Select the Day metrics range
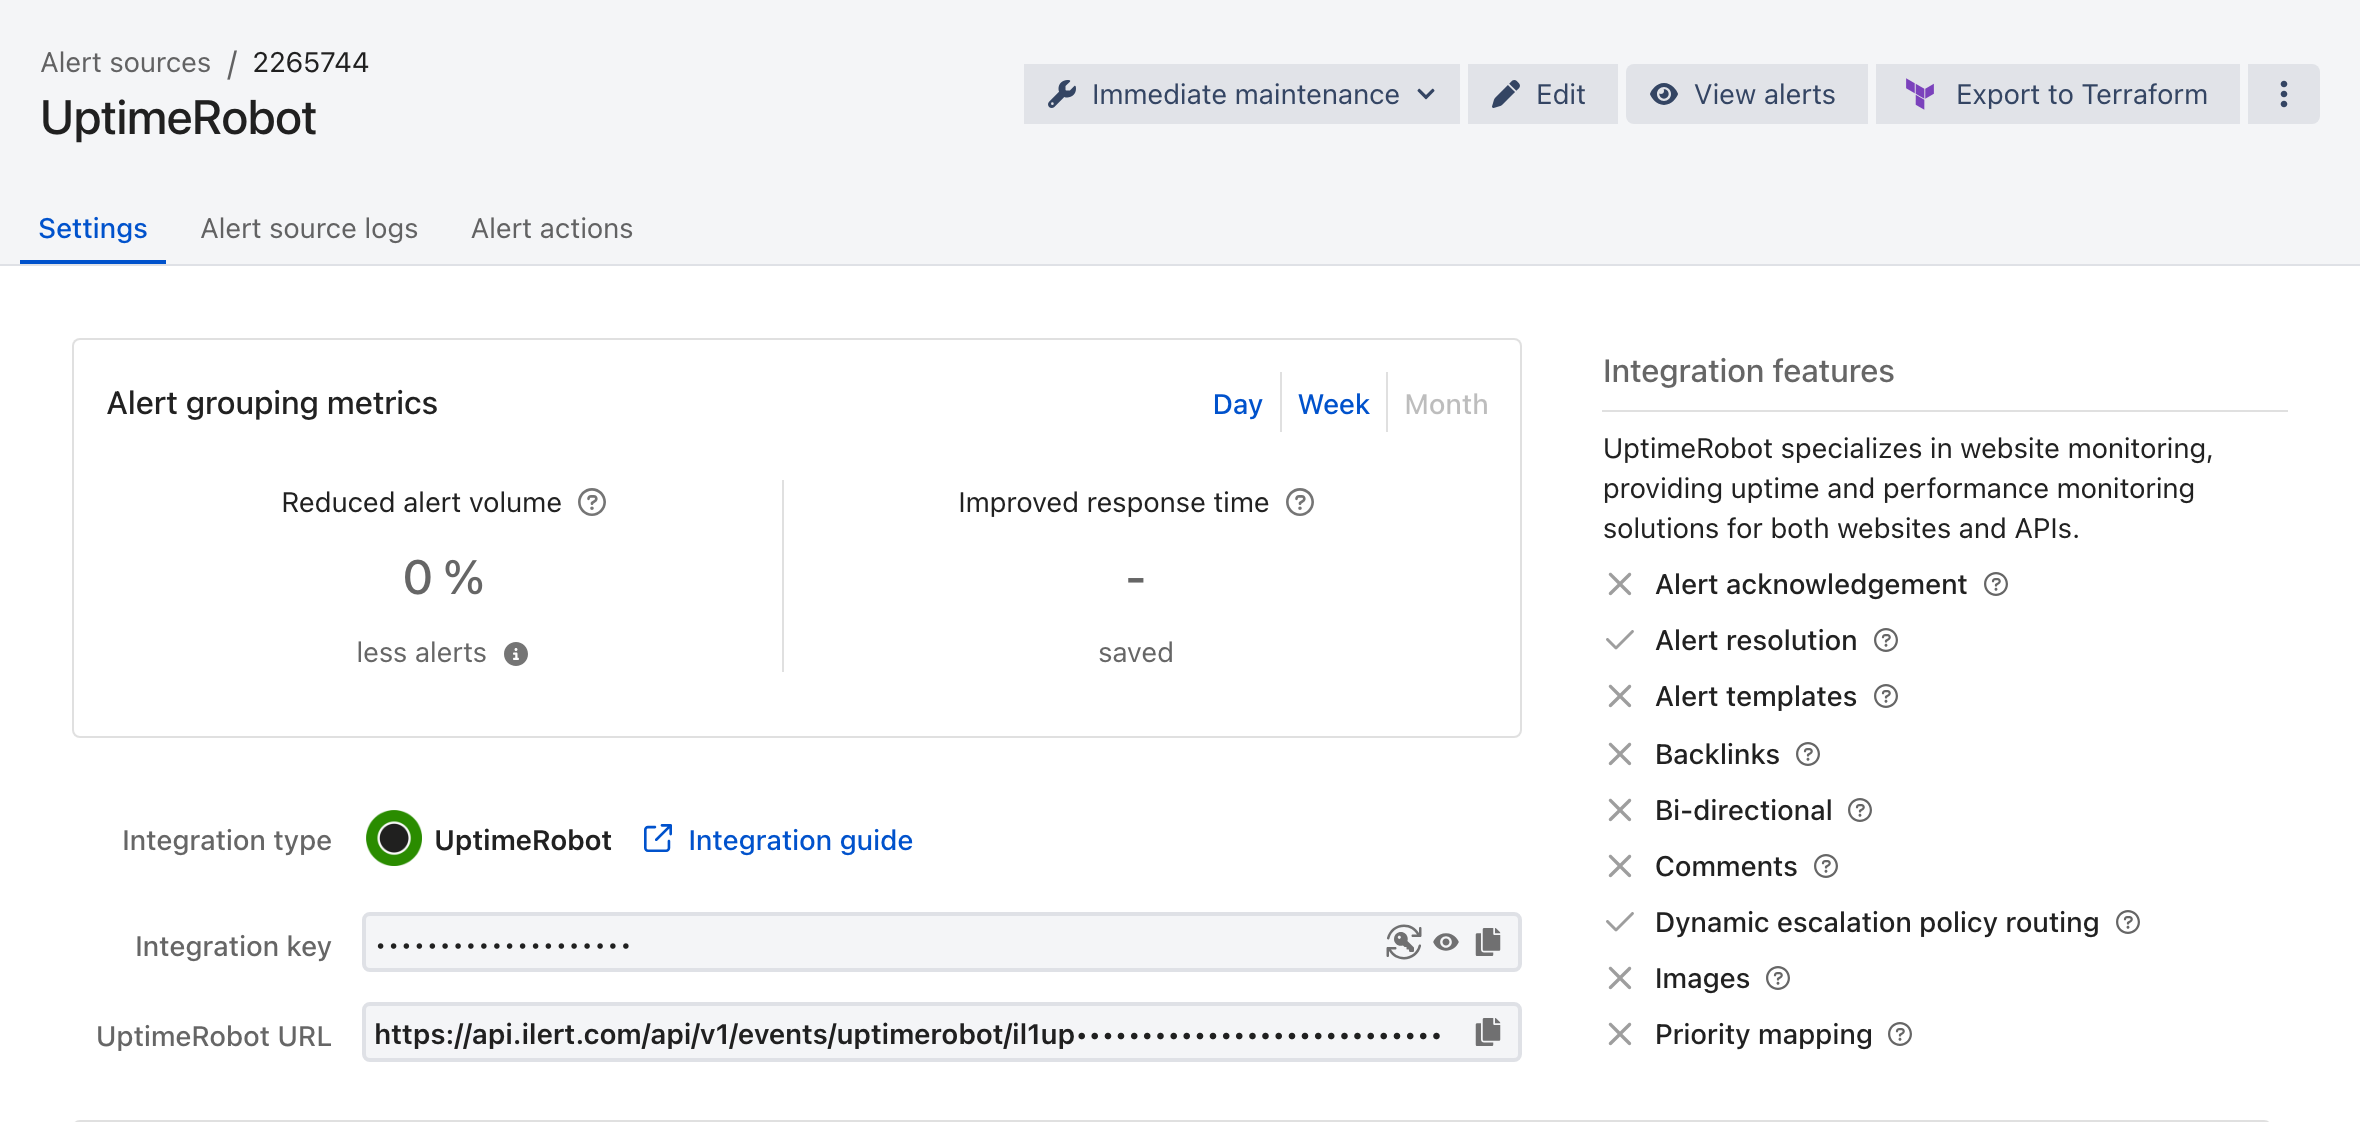The height and width of the screenshot is (1122, 2360). pyautogui.click(x=1237, y=404)
